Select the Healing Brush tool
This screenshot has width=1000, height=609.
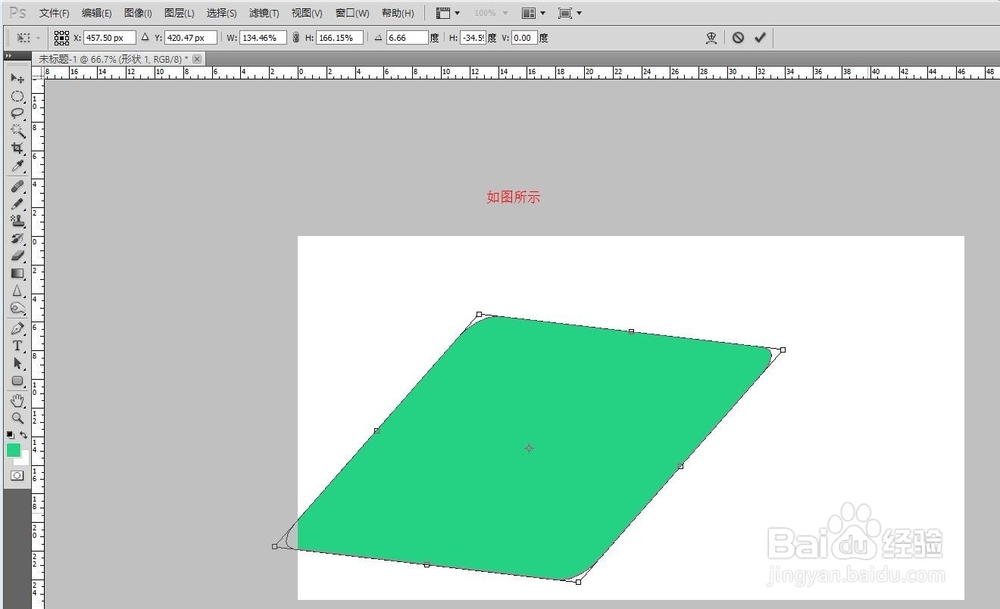point(17,186)
